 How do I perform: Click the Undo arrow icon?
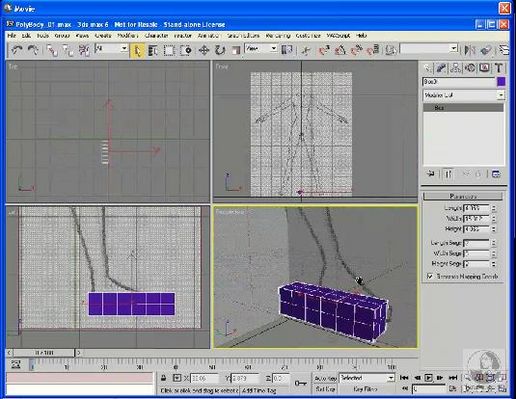coord(17,50)
